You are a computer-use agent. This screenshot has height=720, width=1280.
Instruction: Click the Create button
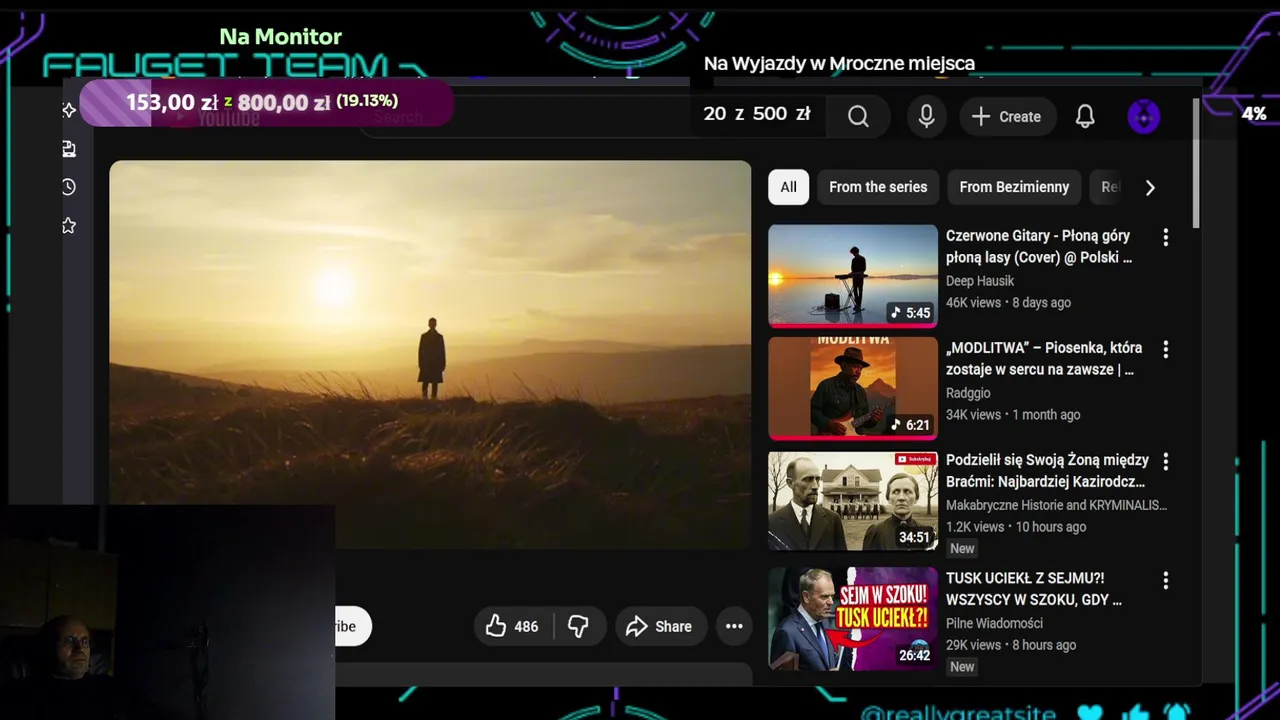coord(1007,117)
